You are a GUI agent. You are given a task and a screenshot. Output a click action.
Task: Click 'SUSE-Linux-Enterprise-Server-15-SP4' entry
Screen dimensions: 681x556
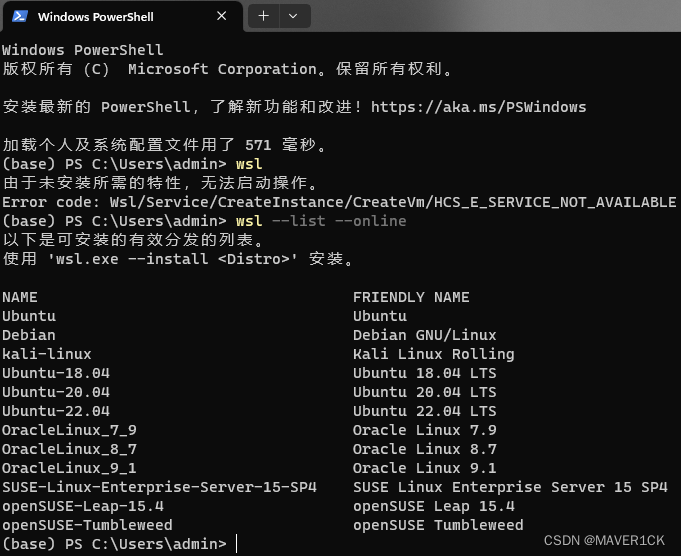tap(159, 487)
